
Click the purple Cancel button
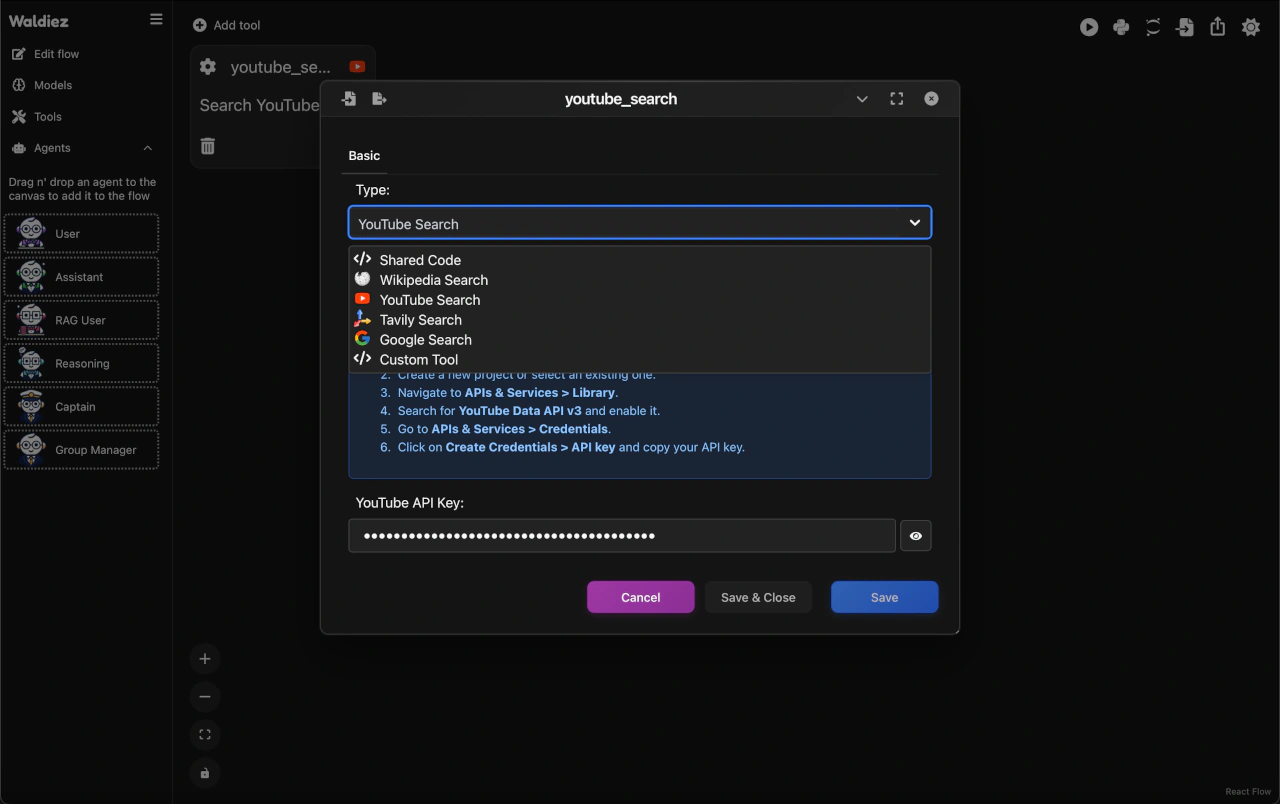640,597
